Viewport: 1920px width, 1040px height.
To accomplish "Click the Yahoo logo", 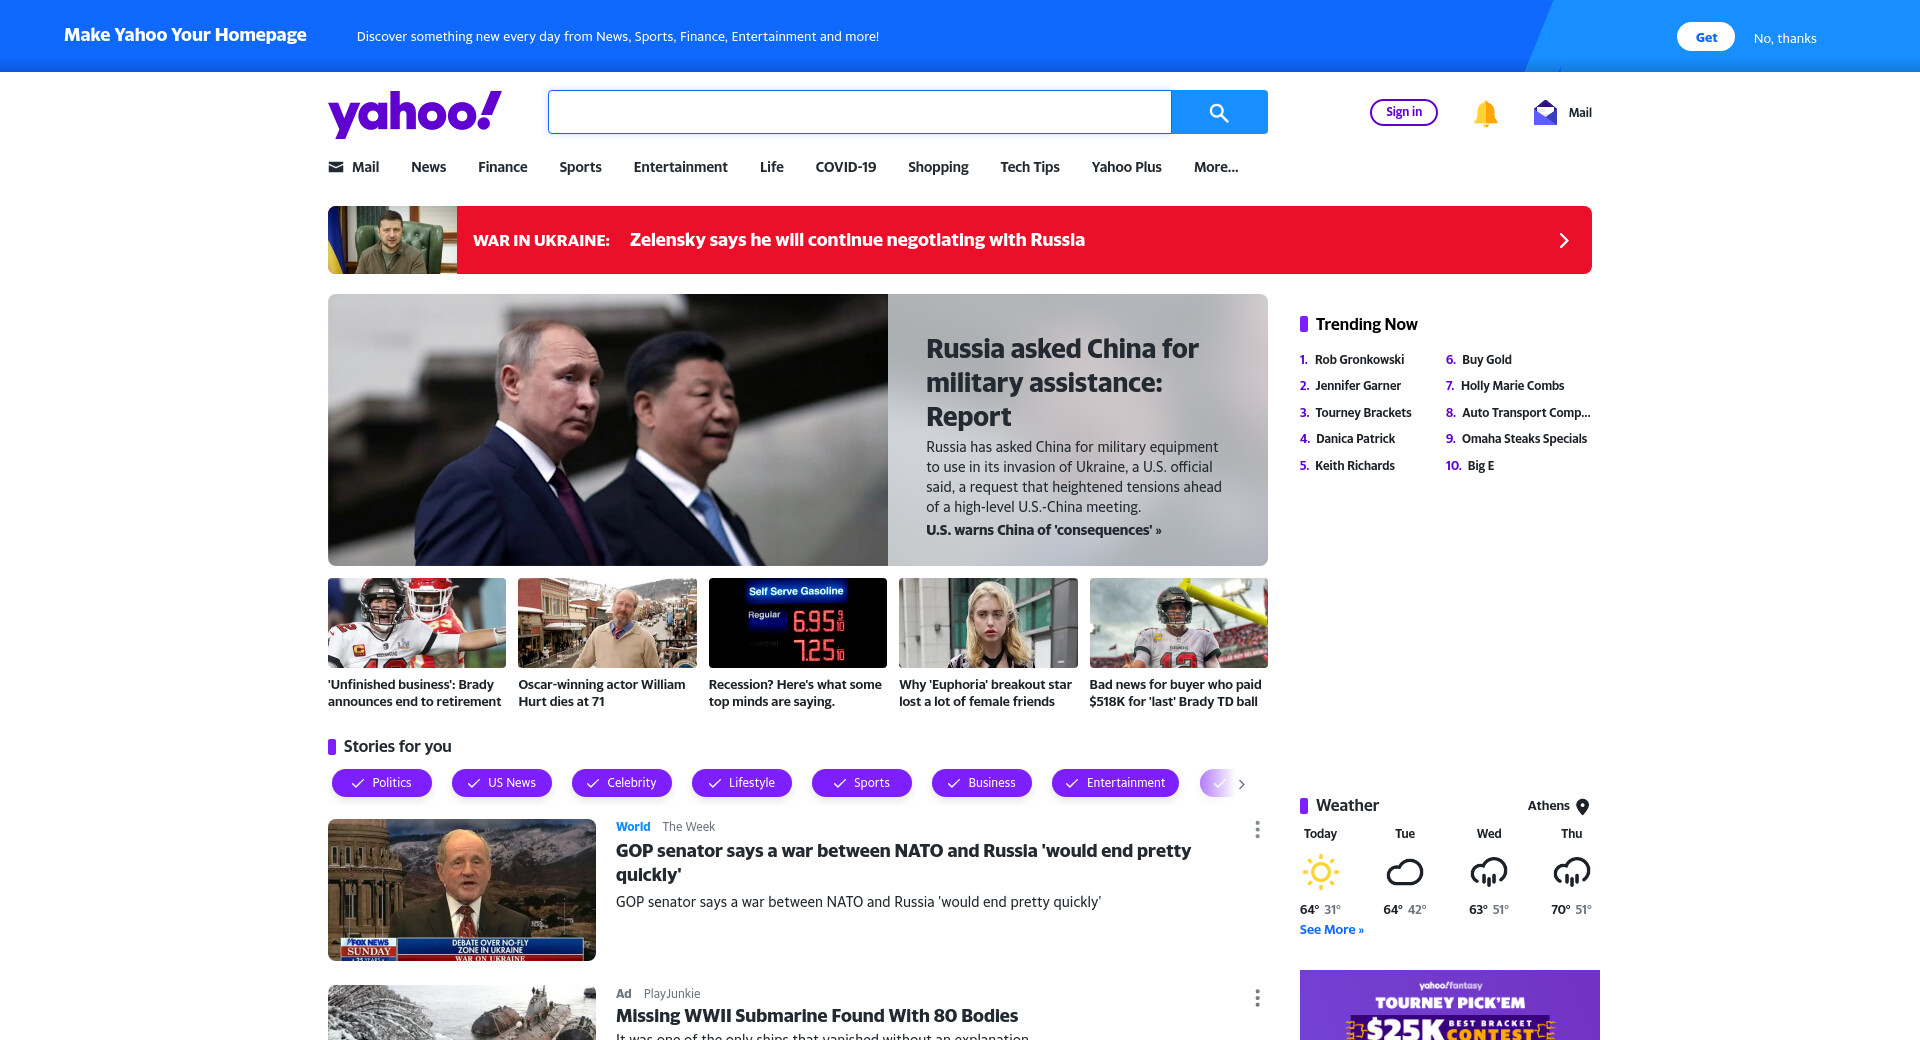I will coord(415,113).
